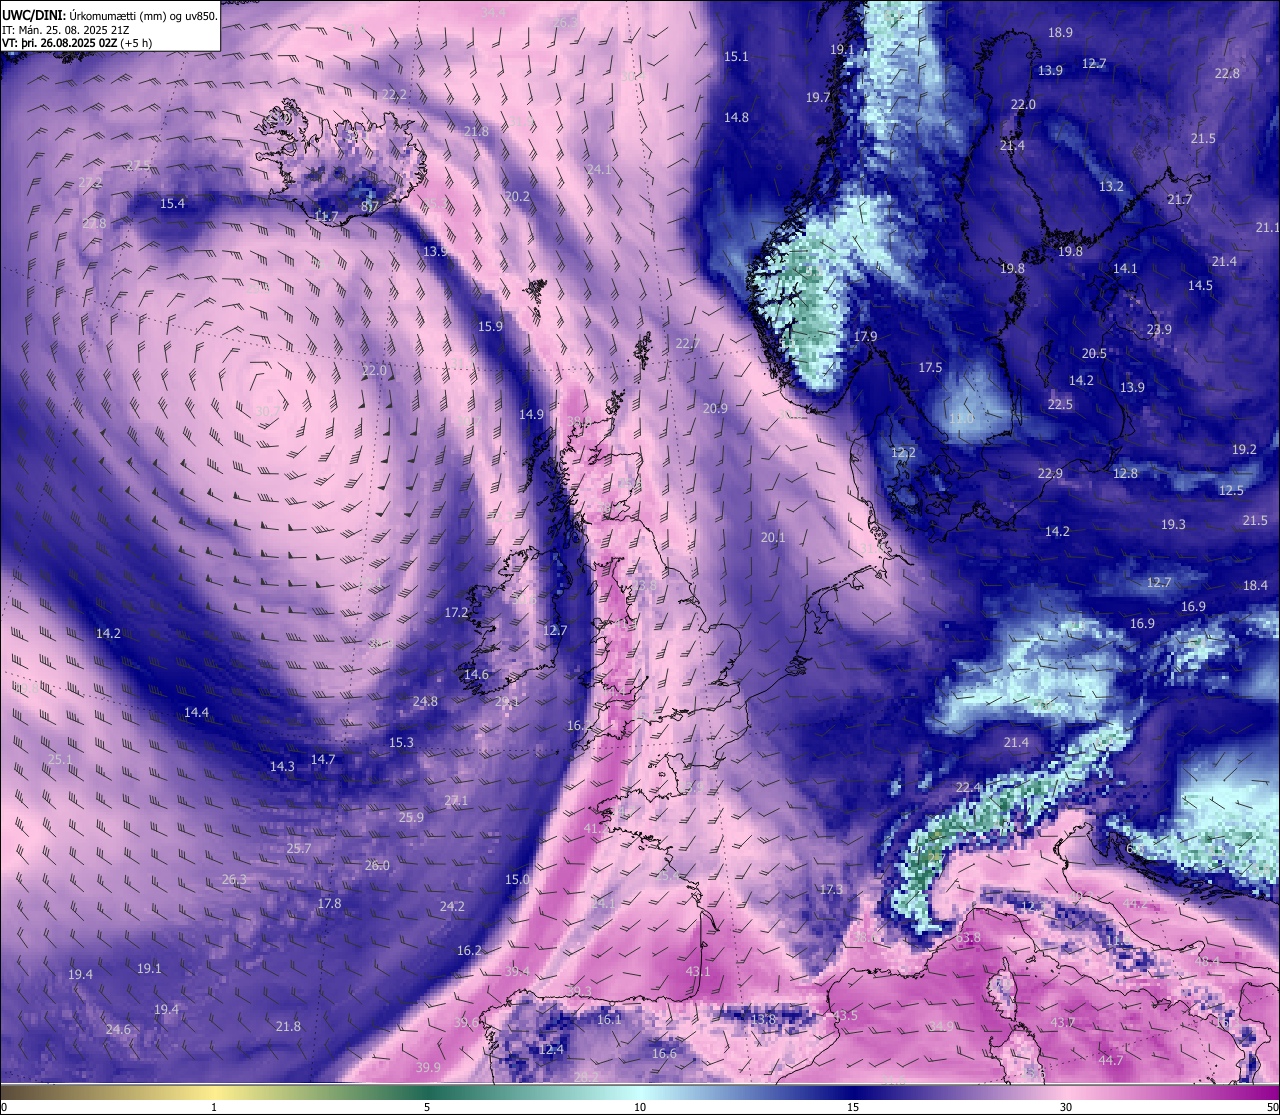
Task: Click the map value 21.7
Action: point(1180,200)
